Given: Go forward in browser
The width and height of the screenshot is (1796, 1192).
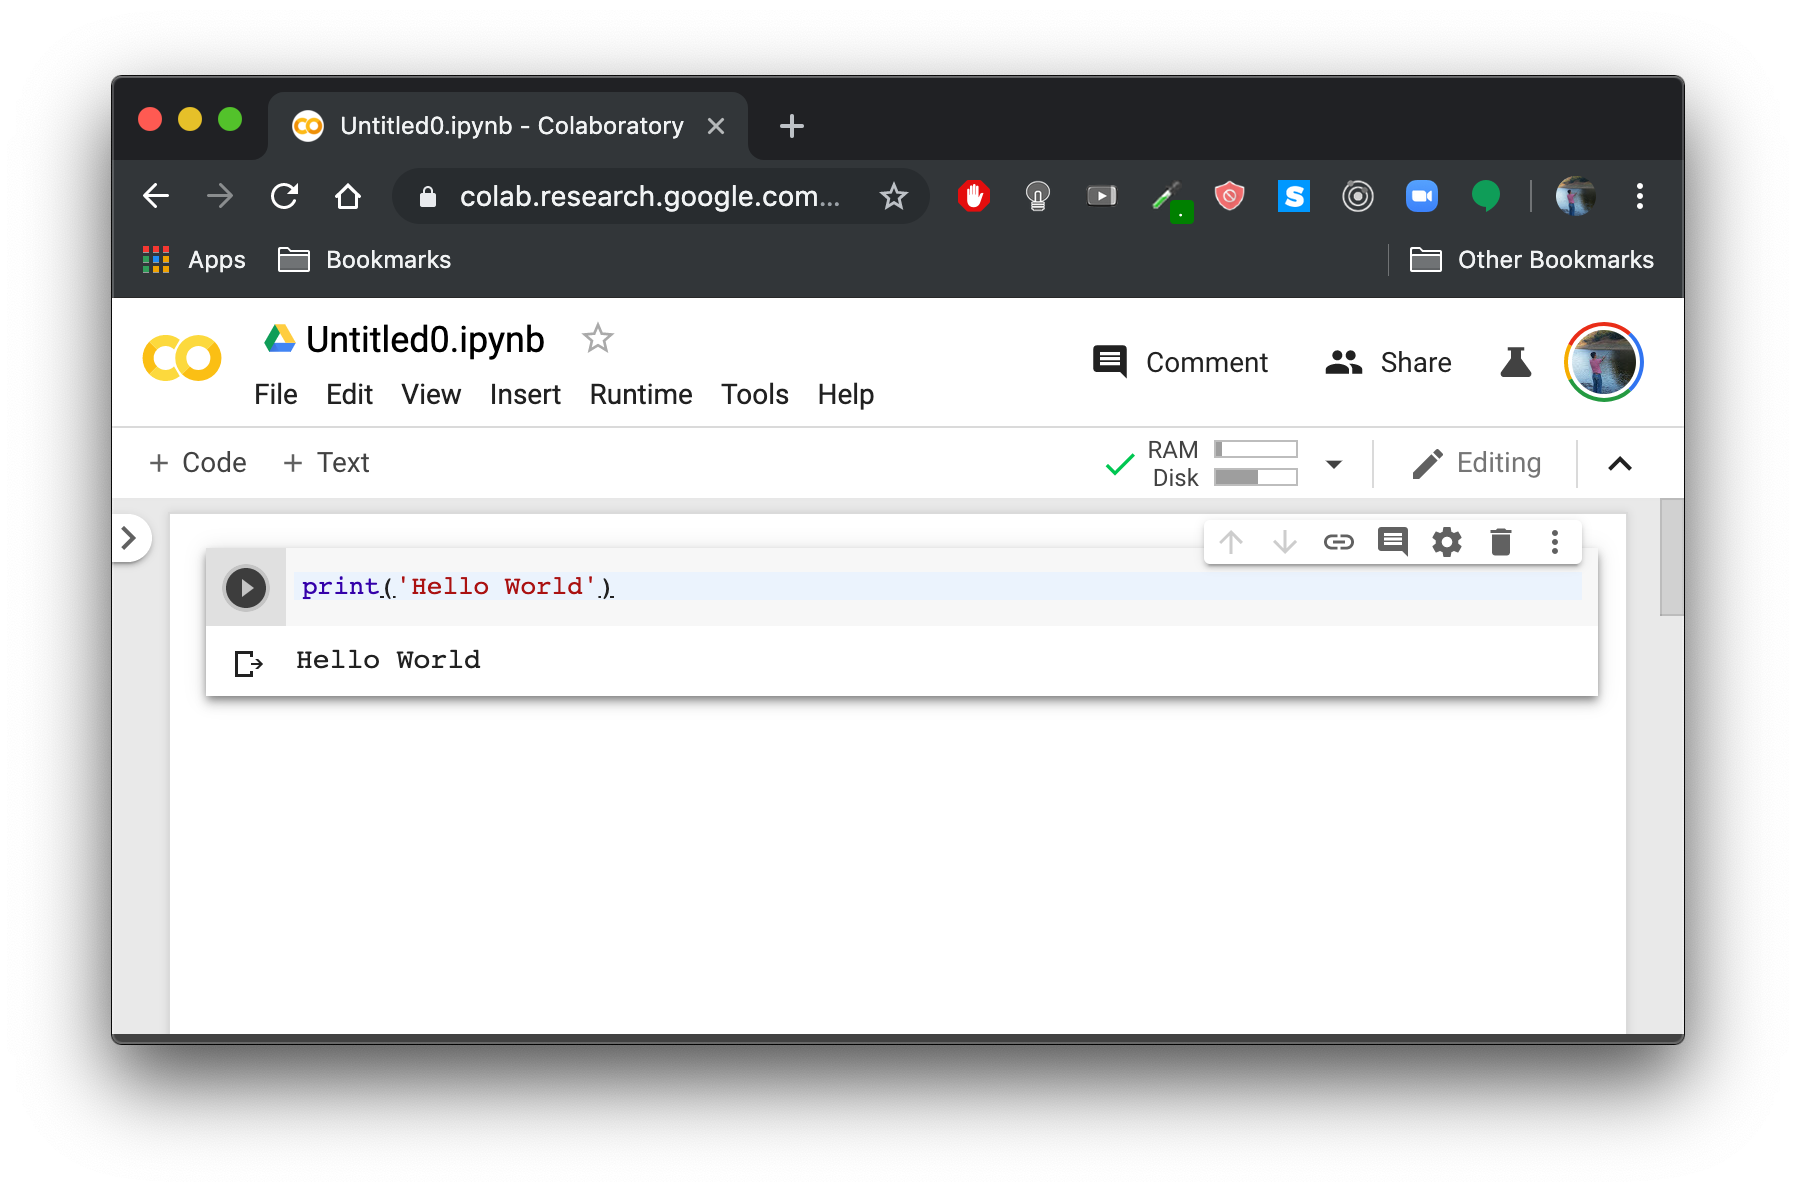Looking at the screenshot, I should [x=220, y=196].
